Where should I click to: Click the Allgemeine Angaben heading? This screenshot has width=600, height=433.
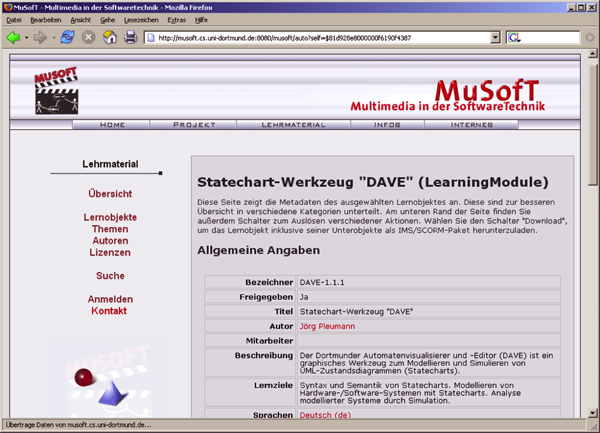pos(259,250)
